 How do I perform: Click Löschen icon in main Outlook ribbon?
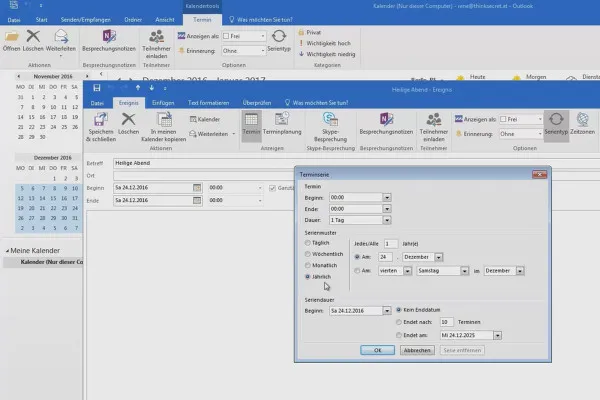coord(33,36)
